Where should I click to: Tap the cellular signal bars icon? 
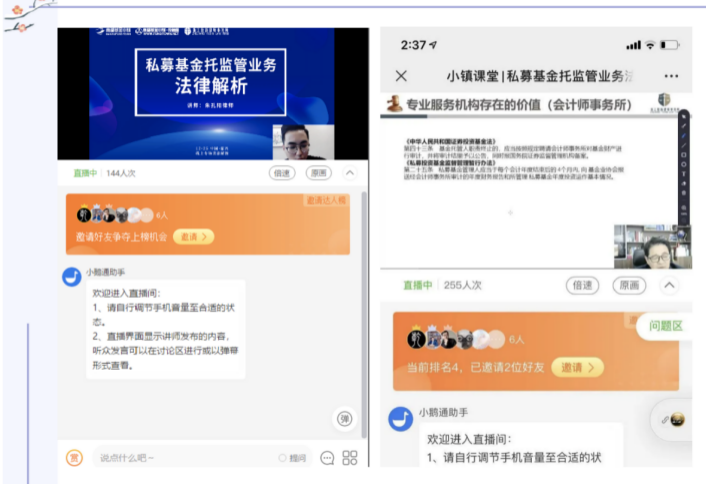[x=633, y=45]
